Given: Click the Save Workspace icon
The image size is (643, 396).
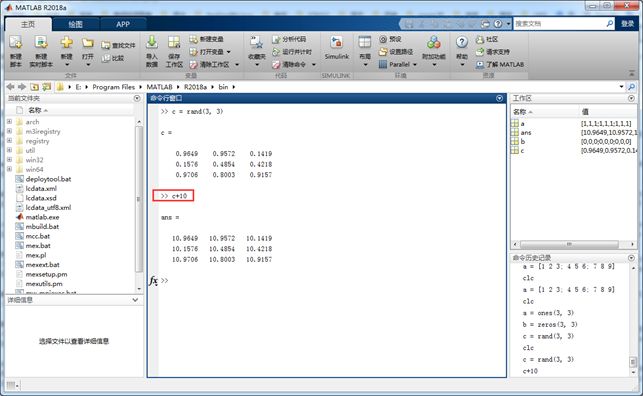Looking at the screenshot, I should (x=174, y=42).
